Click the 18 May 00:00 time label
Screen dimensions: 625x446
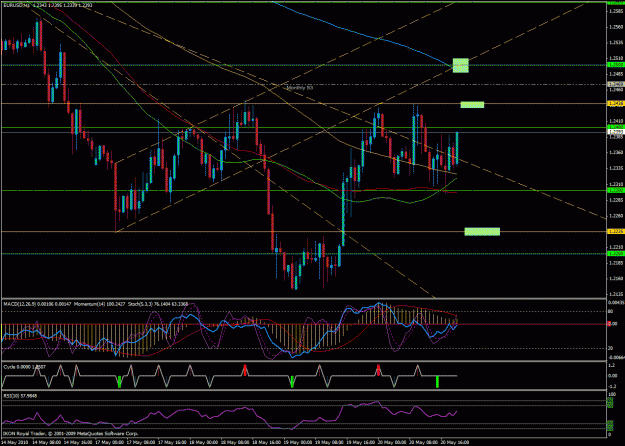[203, 442]
